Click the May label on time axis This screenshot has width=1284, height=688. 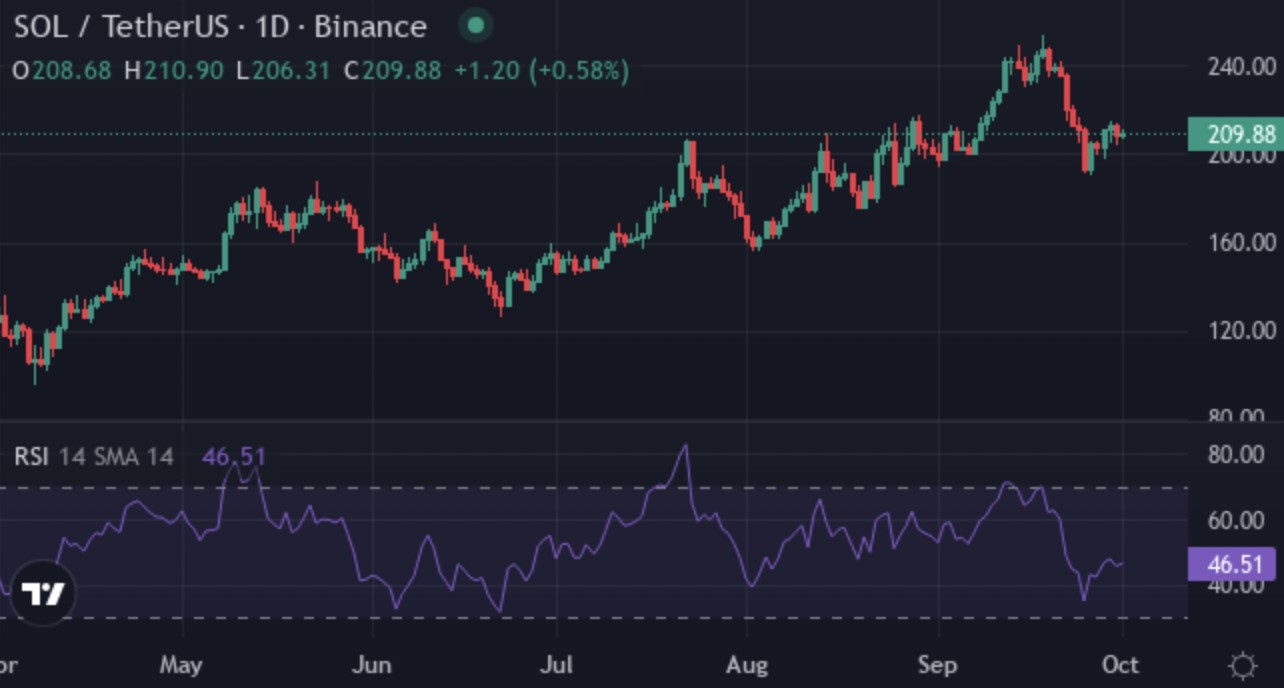tap(181, 665)
